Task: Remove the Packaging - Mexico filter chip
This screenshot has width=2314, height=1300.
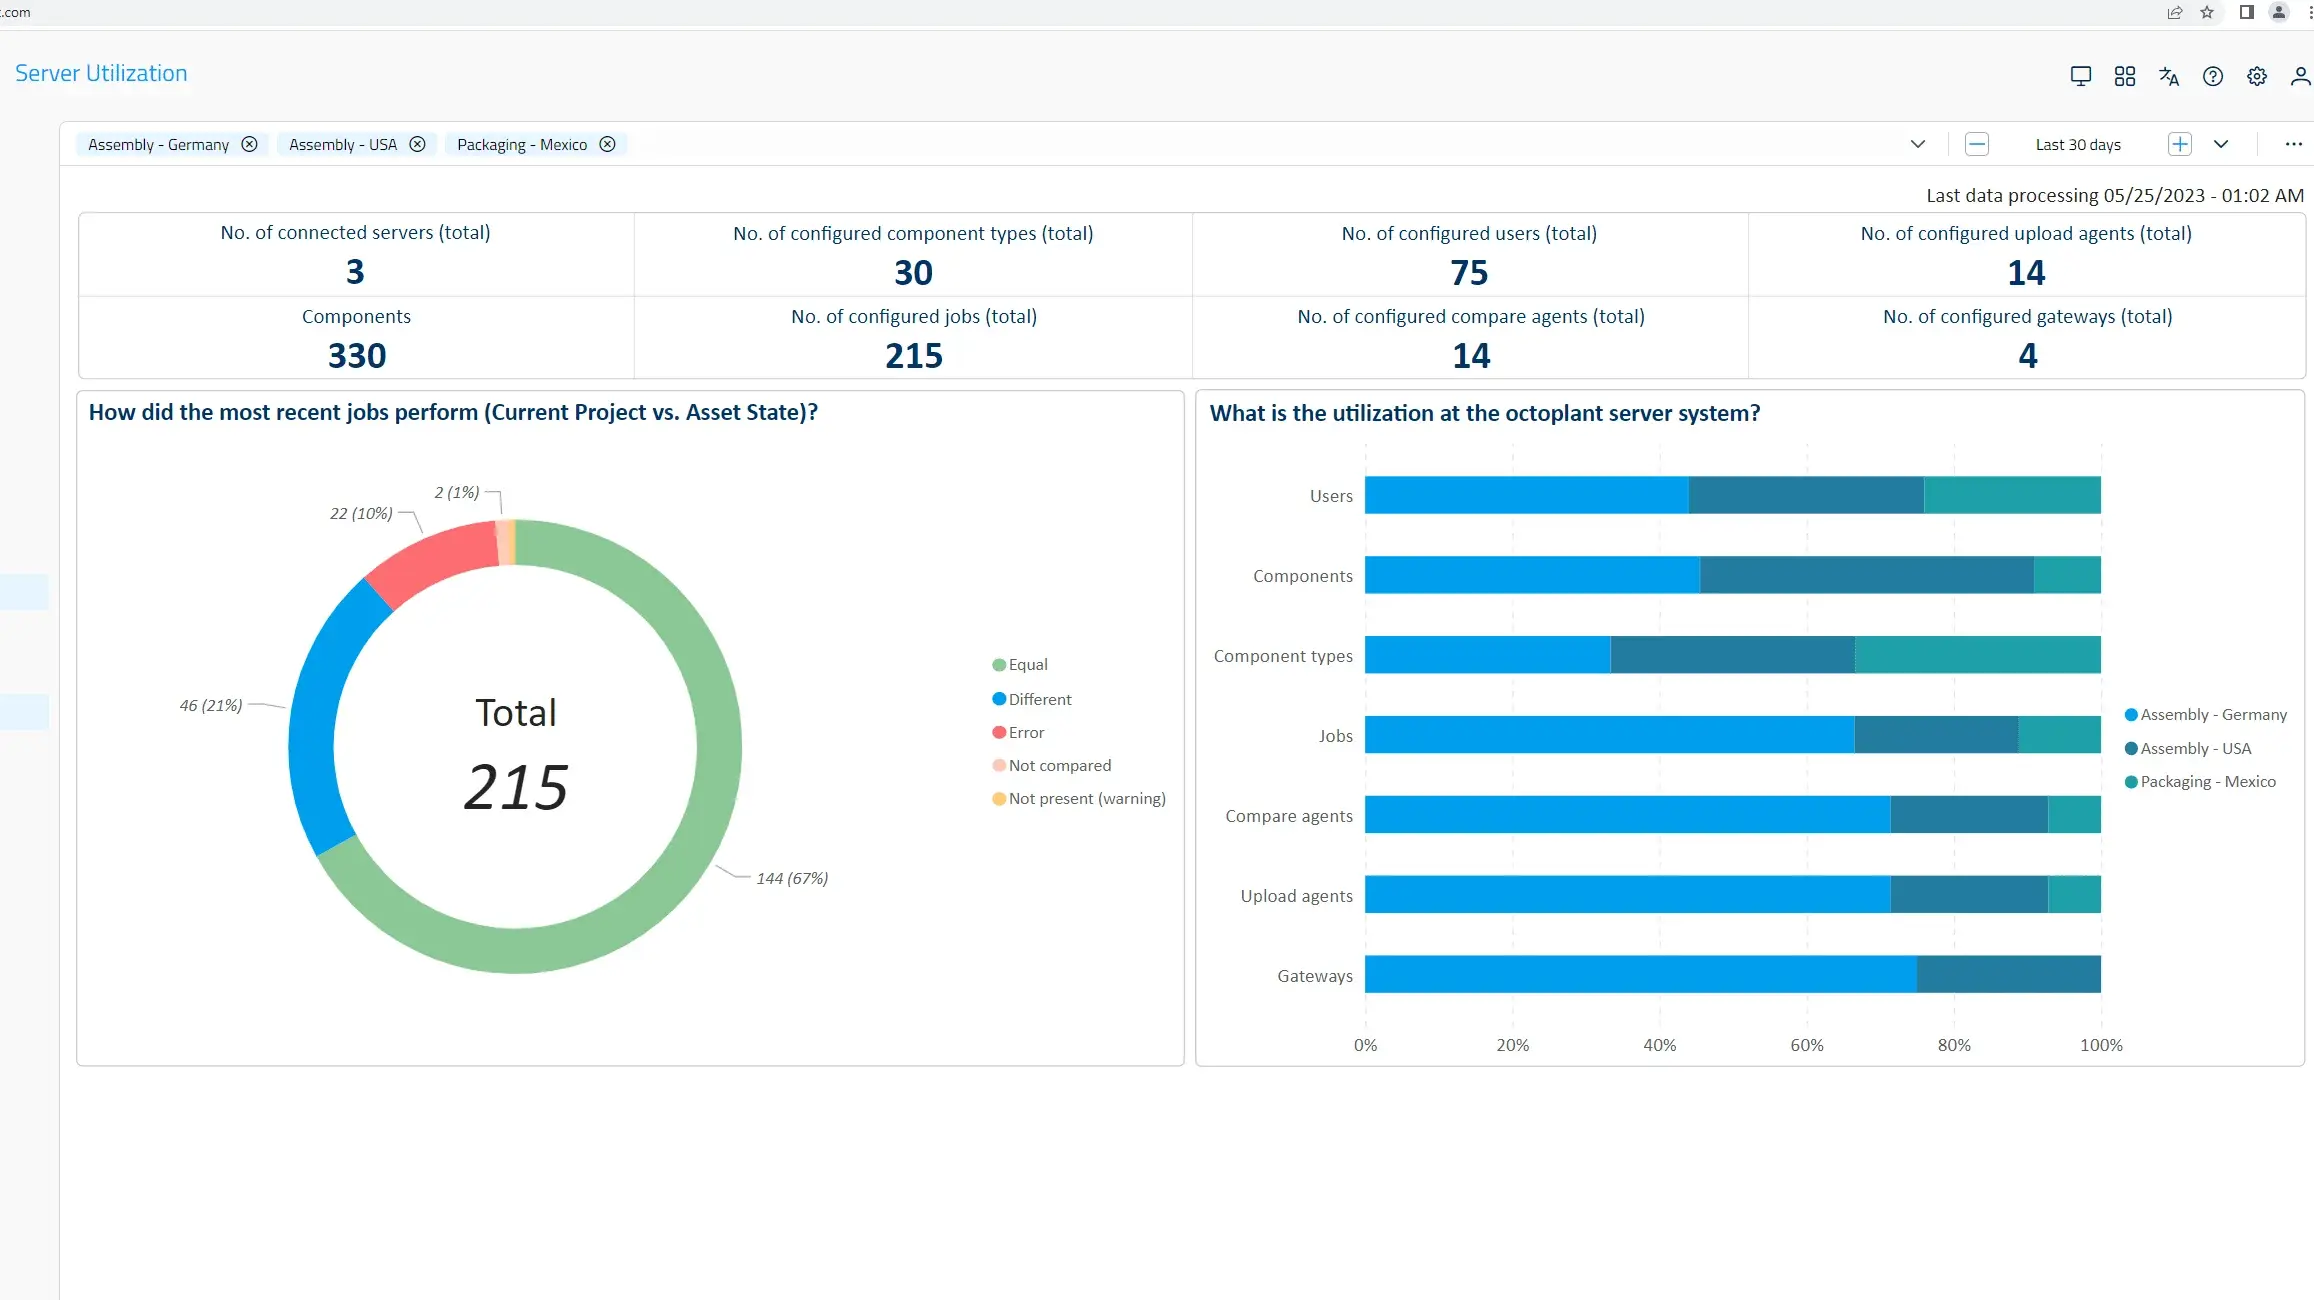Action: [607, 144]
